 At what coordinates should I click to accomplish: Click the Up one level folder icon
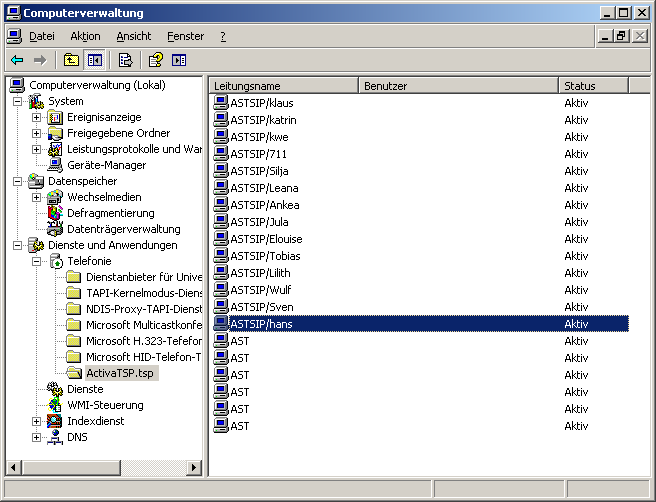[x=71, y=60]
